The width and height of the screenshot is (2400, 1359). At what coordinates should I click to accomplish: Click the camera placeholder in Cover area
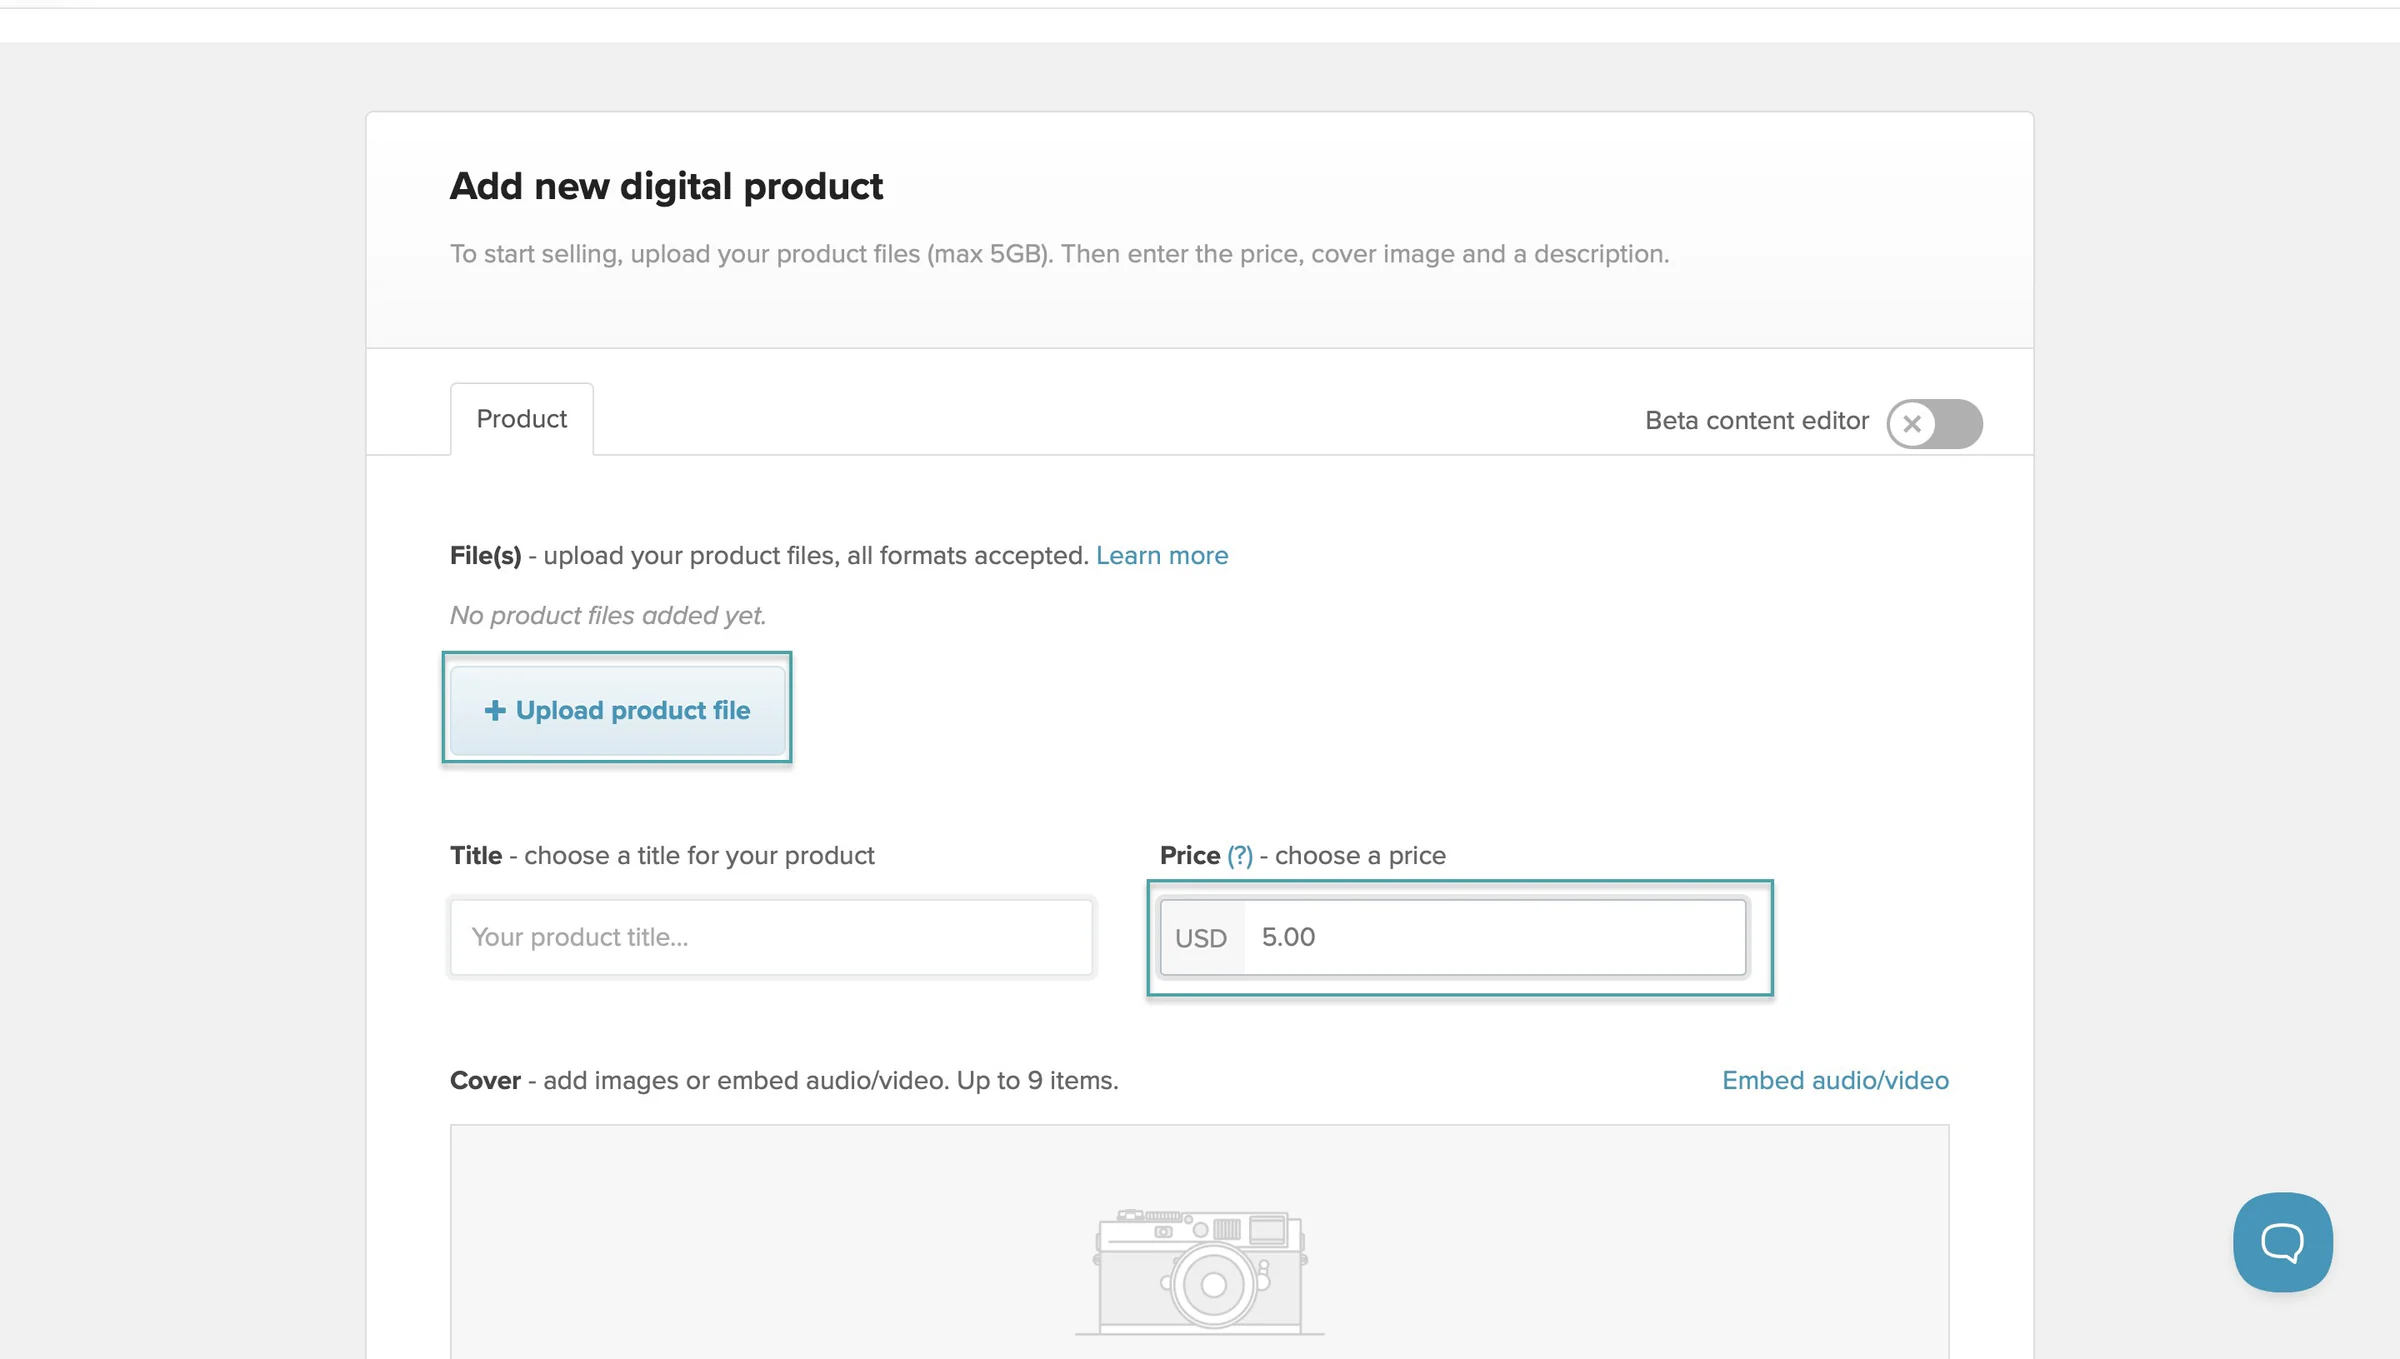[x=1199, y=1272]
